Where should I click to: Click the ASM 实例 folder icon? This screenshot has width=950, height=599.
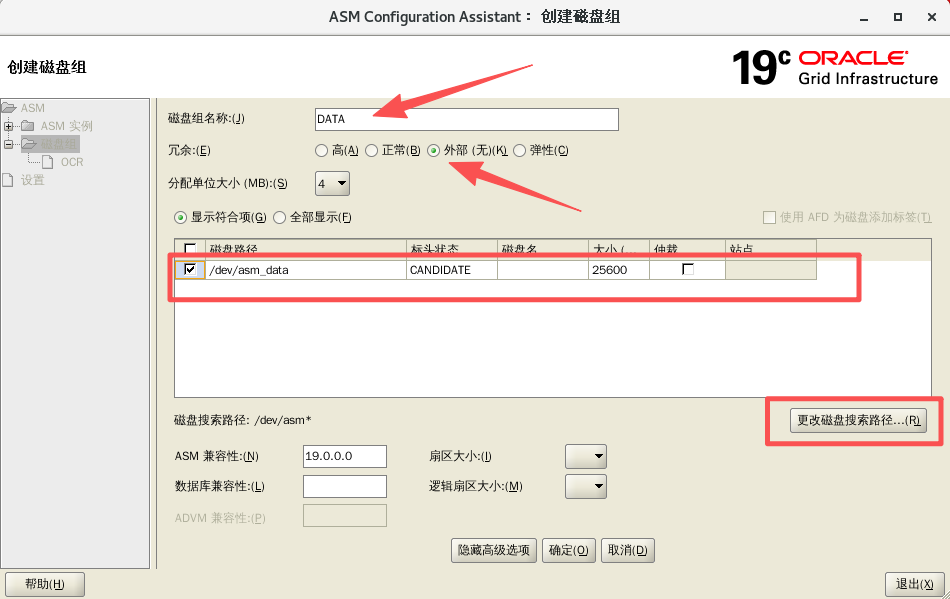[28, 126]
